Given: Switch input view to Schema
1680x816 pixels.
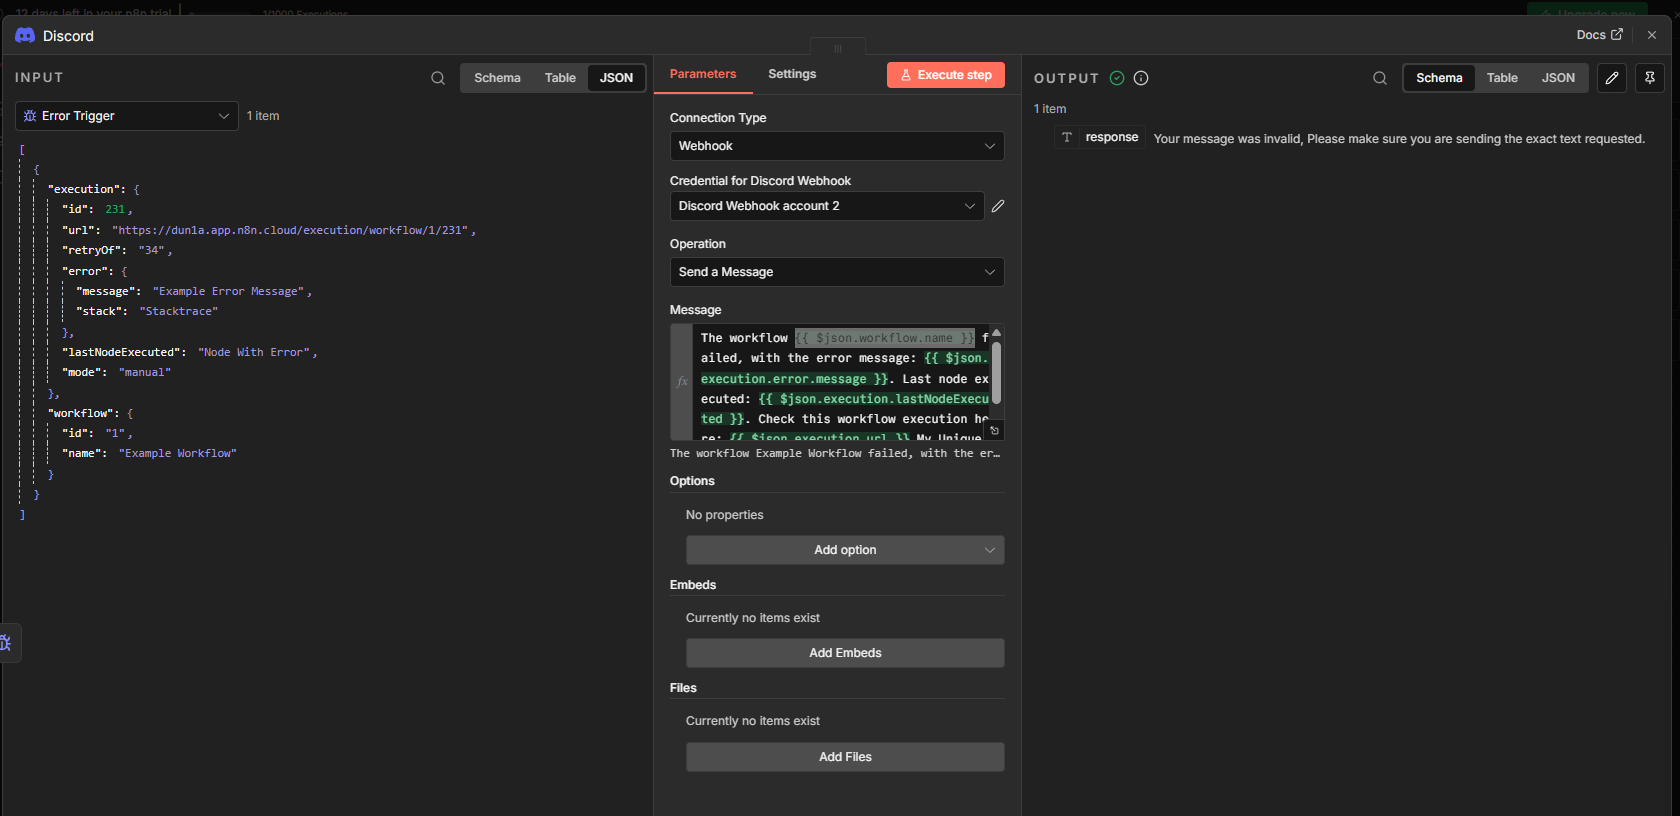Looking at the screenshot, I should (497, 78).
